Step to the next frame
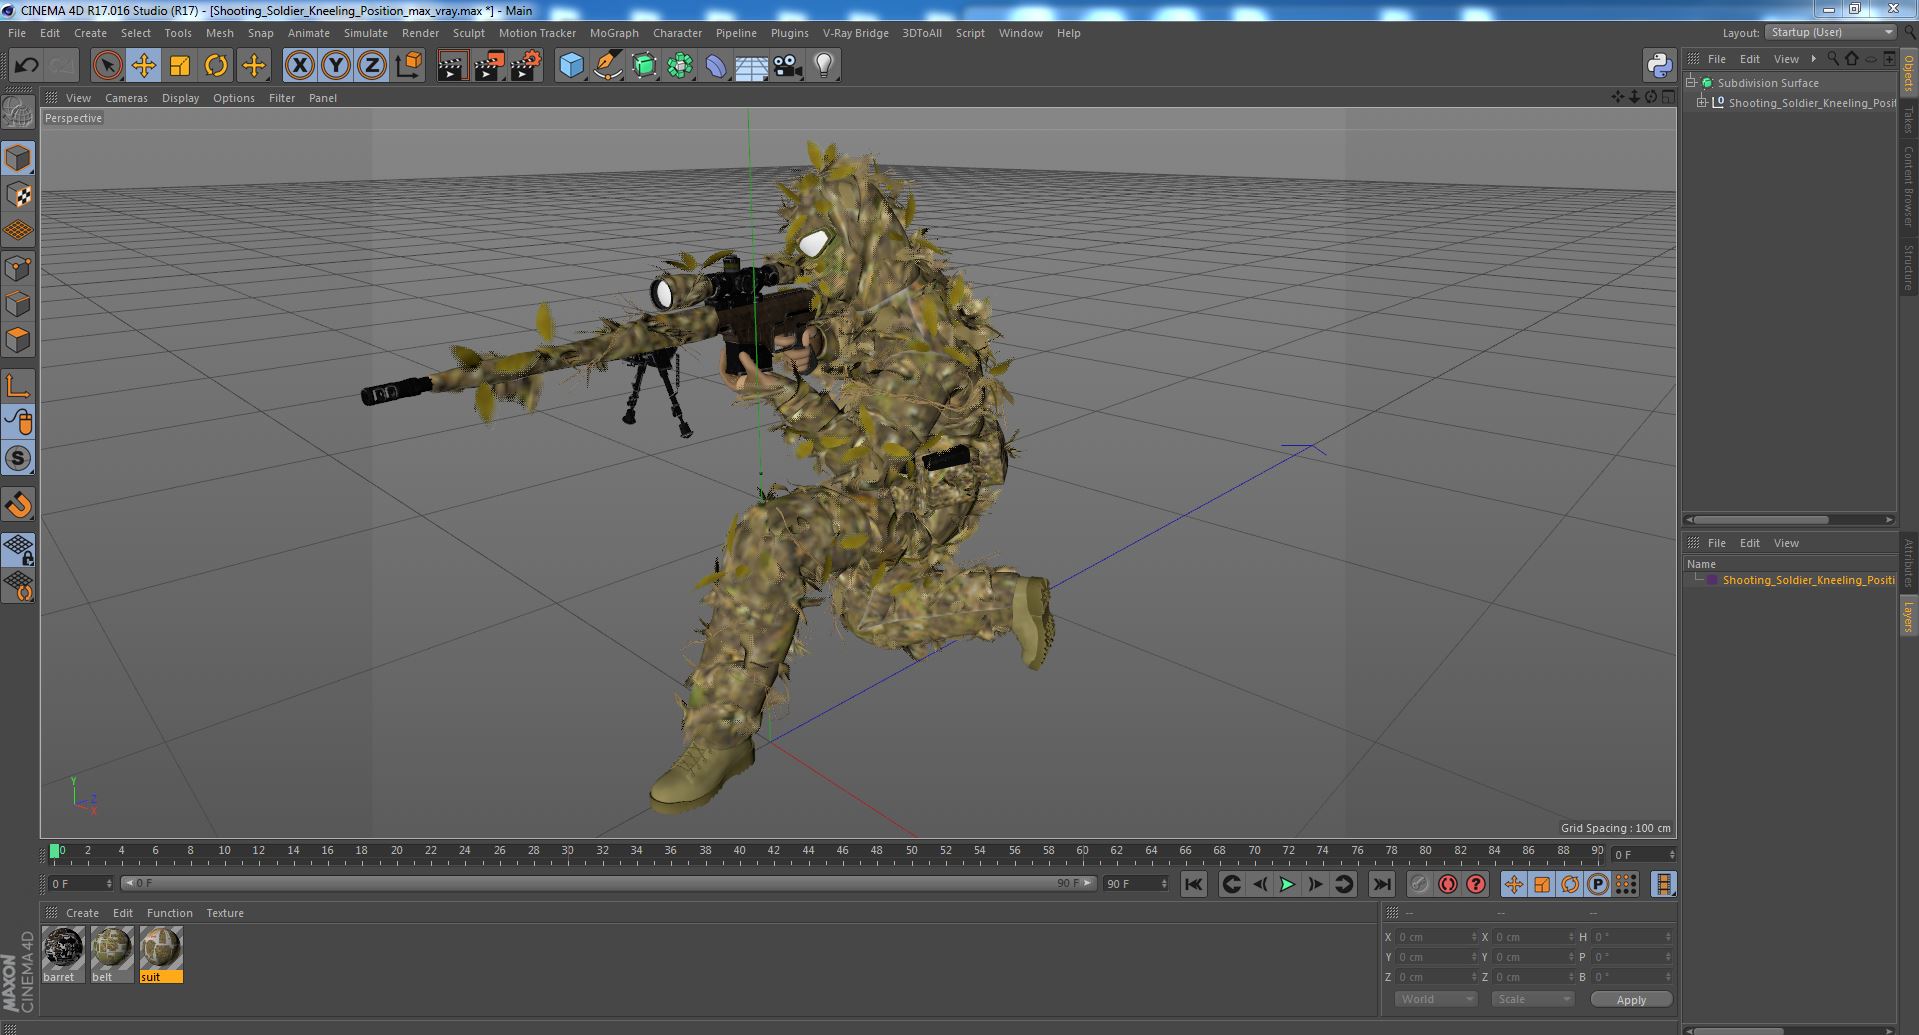1919x1035 pixels. click(1316, 884)
